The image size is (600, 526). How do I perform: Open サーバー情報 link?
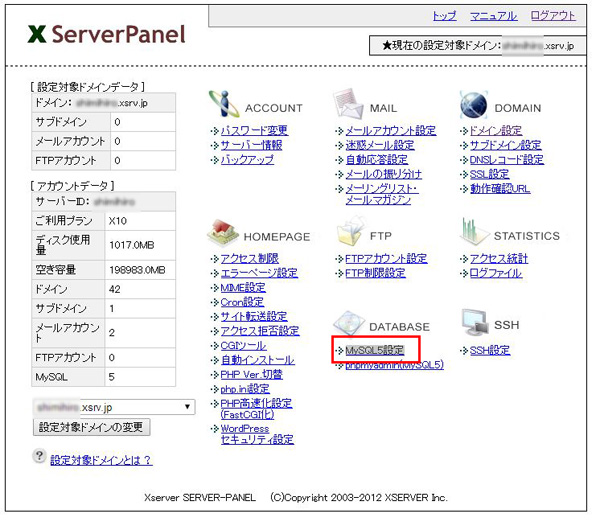coord(251,145)
